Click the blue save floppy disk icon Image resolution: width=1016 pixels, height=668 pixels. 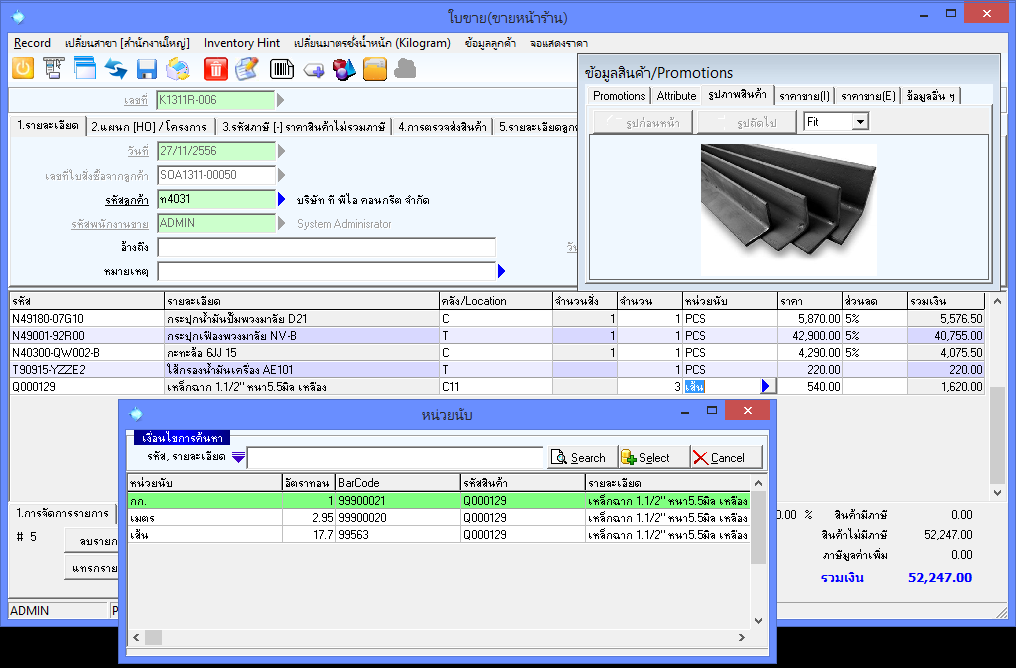pos(148,69)
